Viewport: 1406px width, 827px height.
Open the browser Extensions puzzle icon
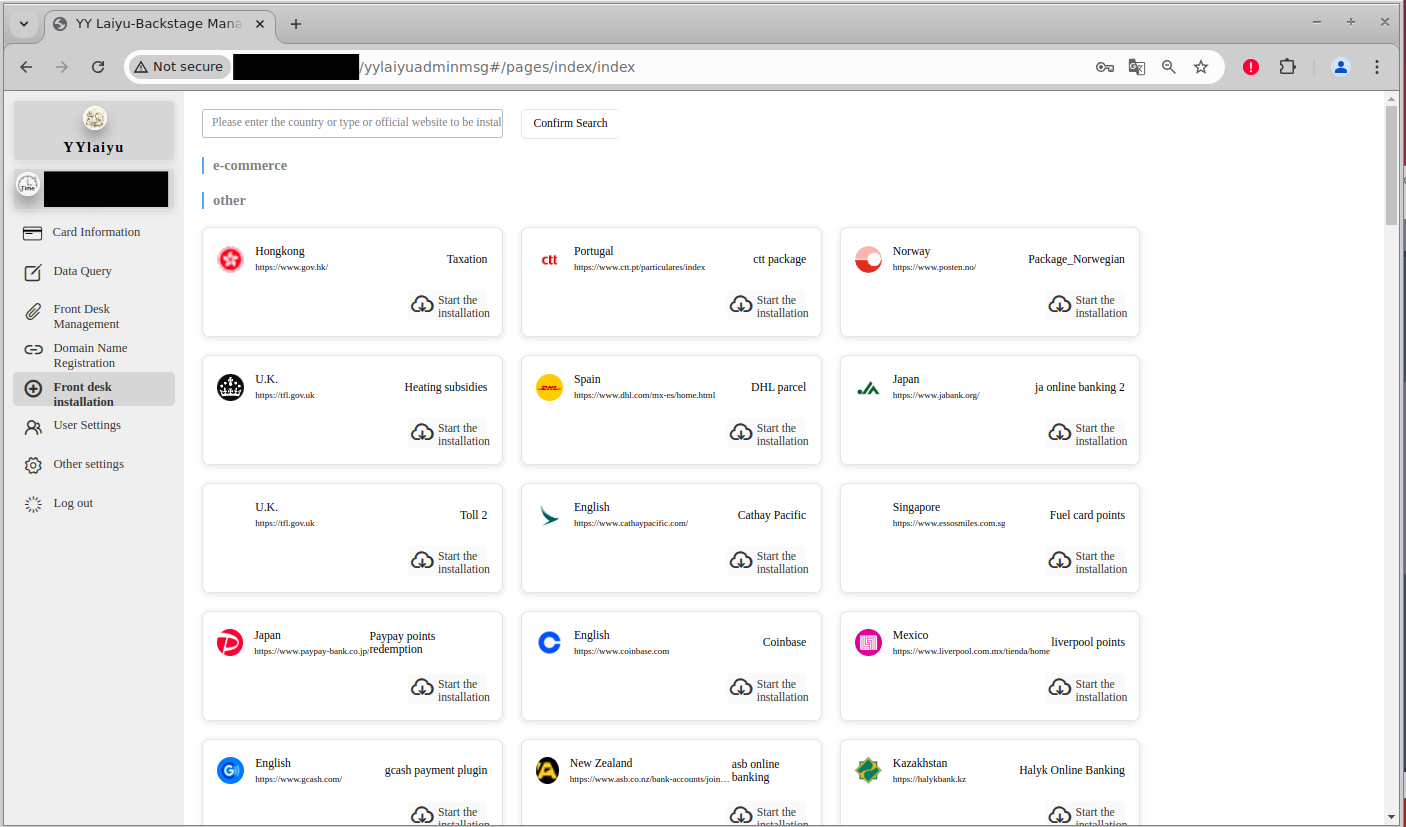1288,67
